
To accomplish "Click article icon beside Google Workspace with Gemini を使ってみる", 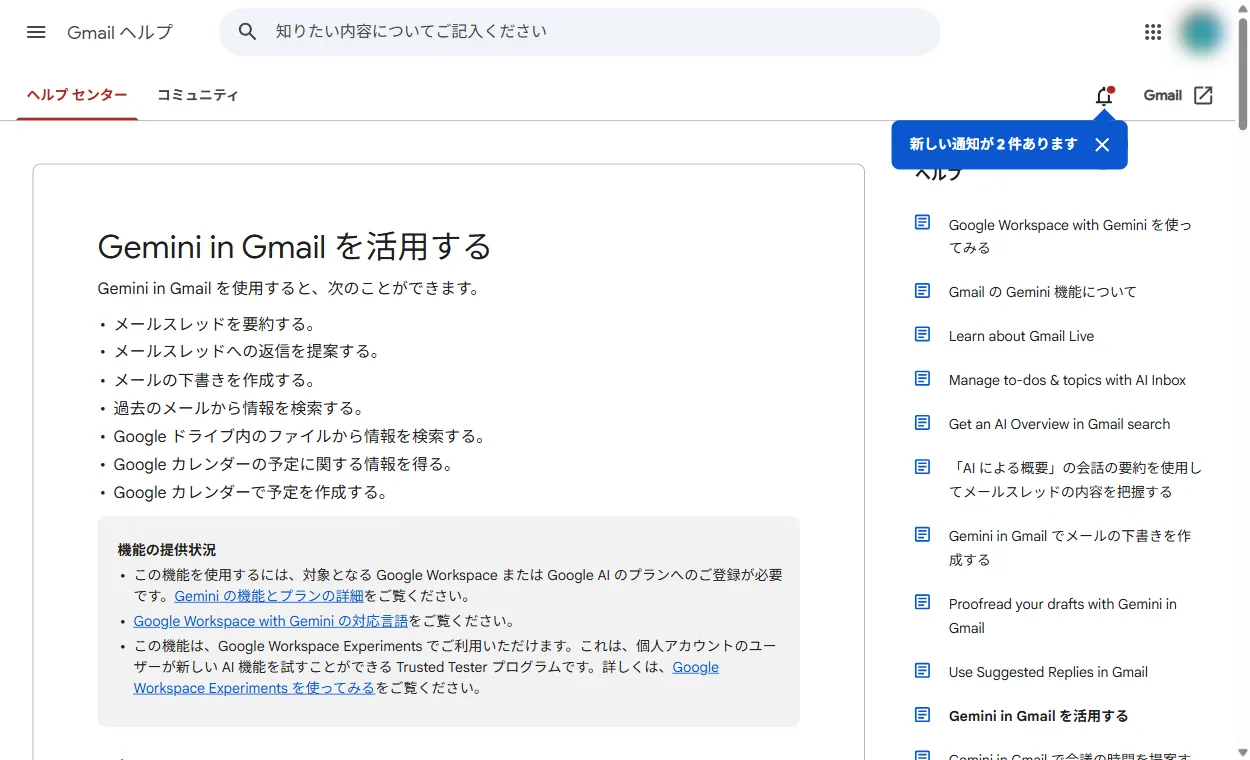I will pyautogui.click(x=922, y=223).
